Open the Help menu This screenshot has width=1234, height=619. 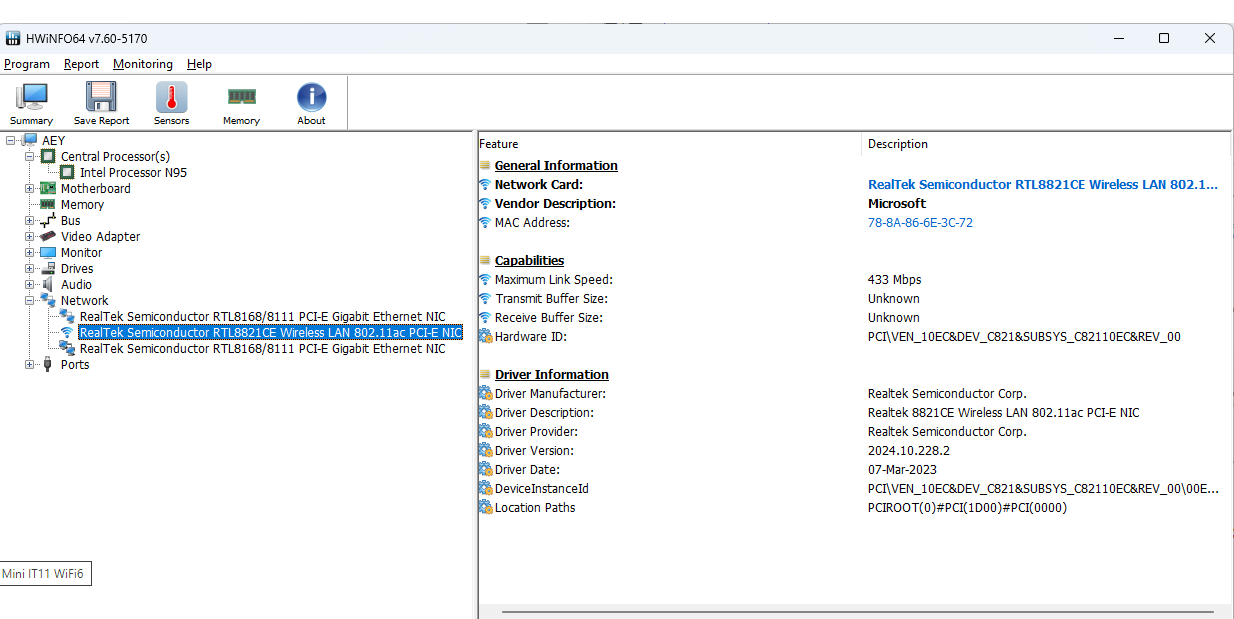click(199, 64)
